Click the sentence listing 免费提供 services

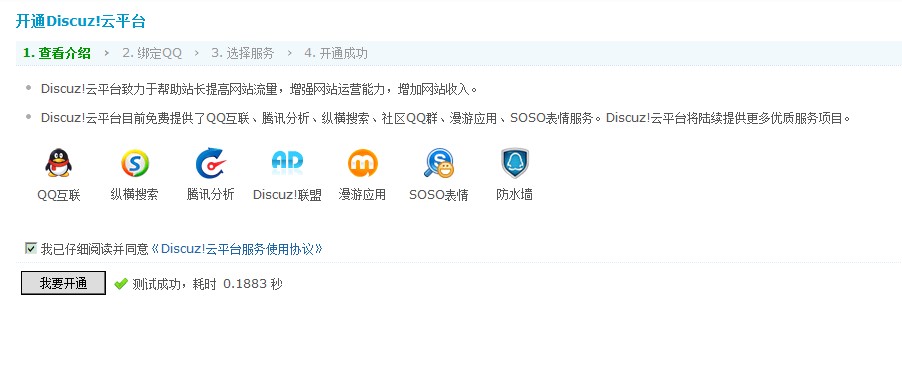click(446, 119)
